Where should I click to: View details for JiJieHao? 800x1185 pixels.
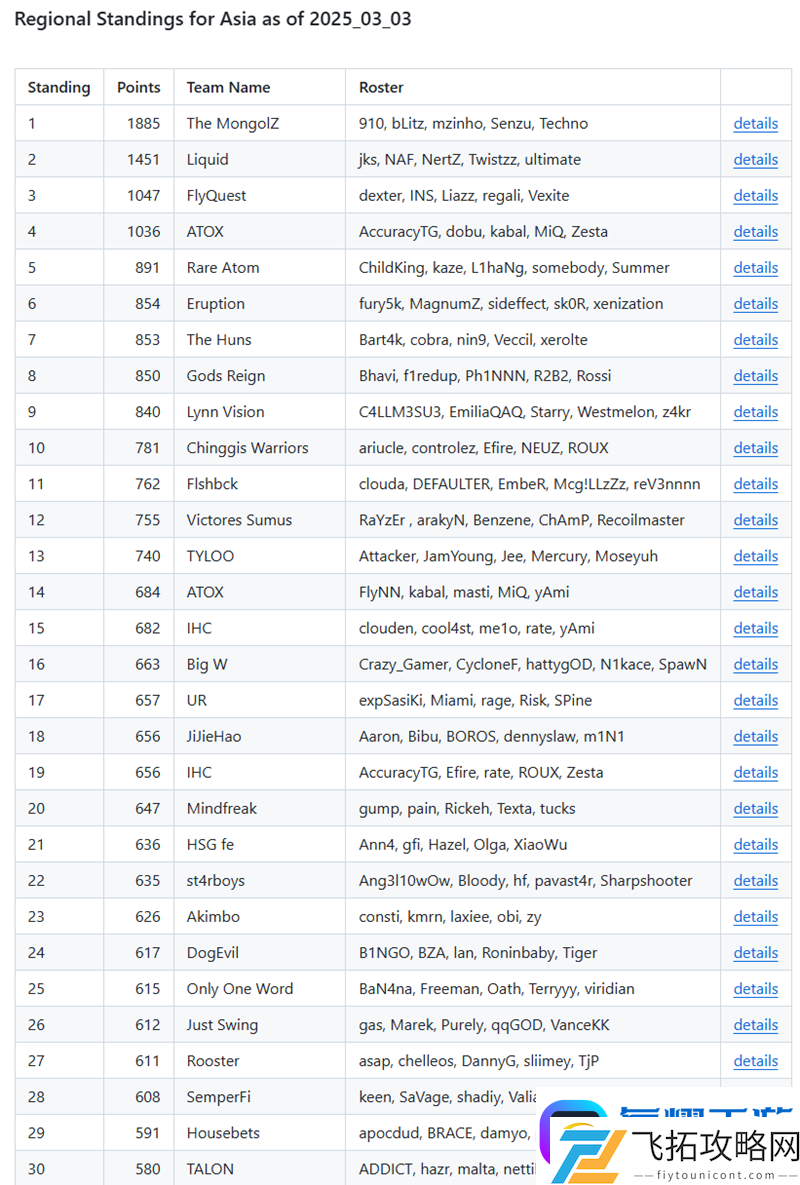click(755, 737)
